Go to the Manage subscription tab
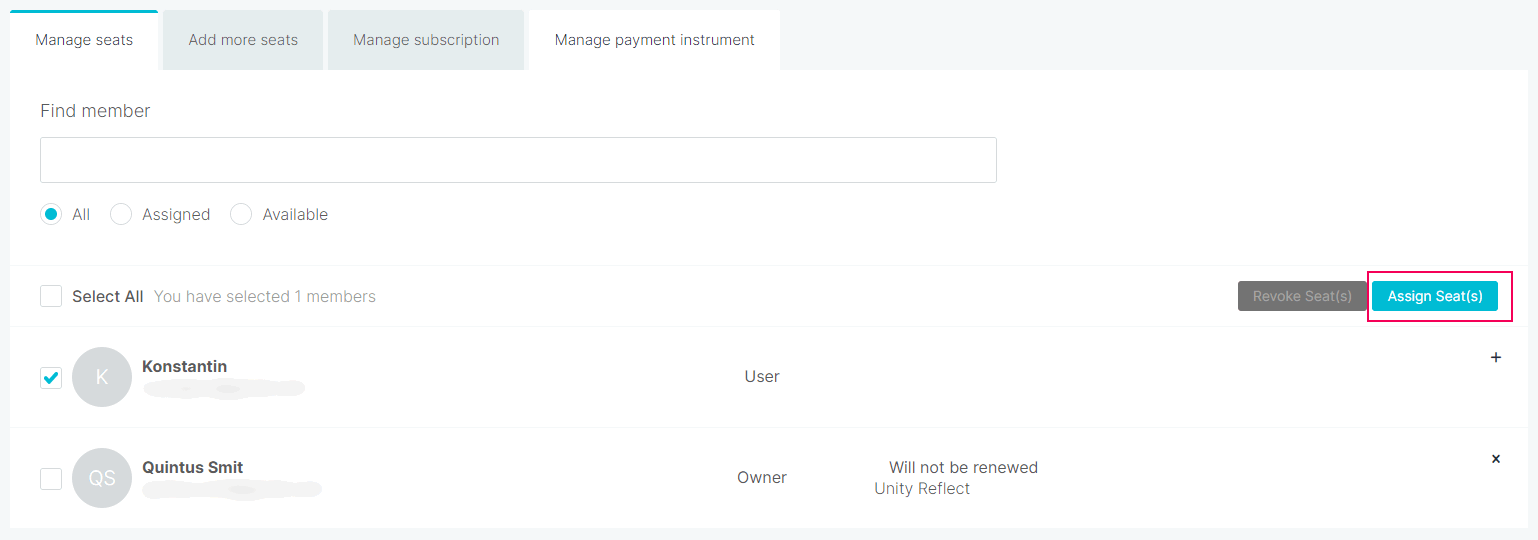The image size is (1538, 540). coord(426,40)
